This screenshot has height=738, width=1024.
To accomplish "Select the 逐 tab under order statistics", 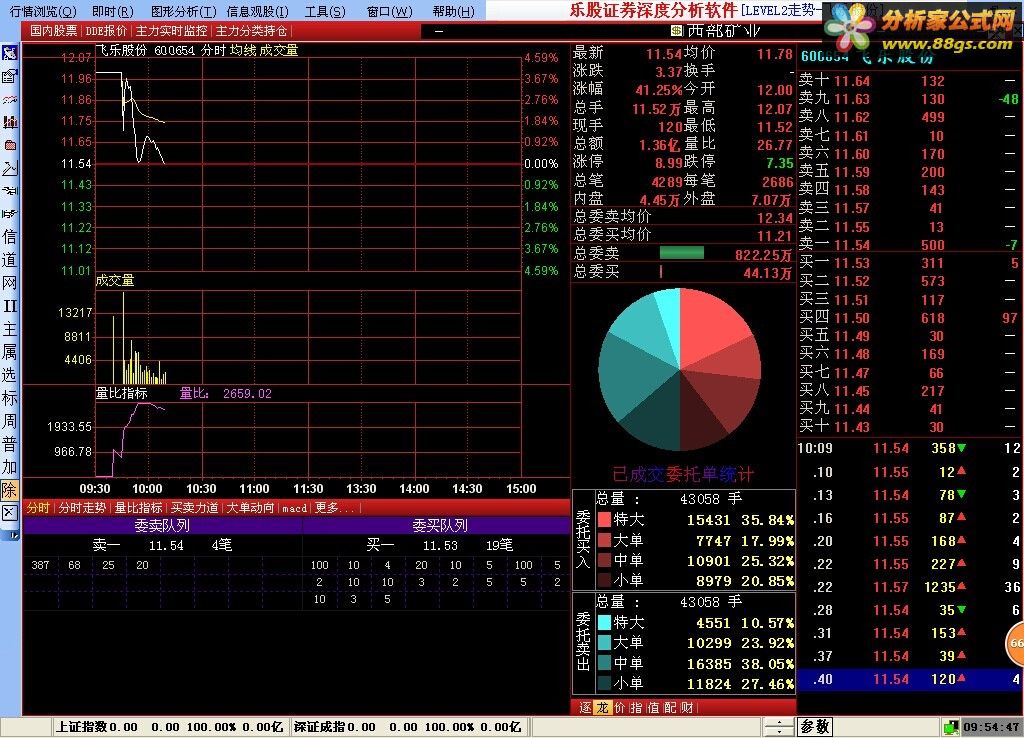I will tap(585, 707).
